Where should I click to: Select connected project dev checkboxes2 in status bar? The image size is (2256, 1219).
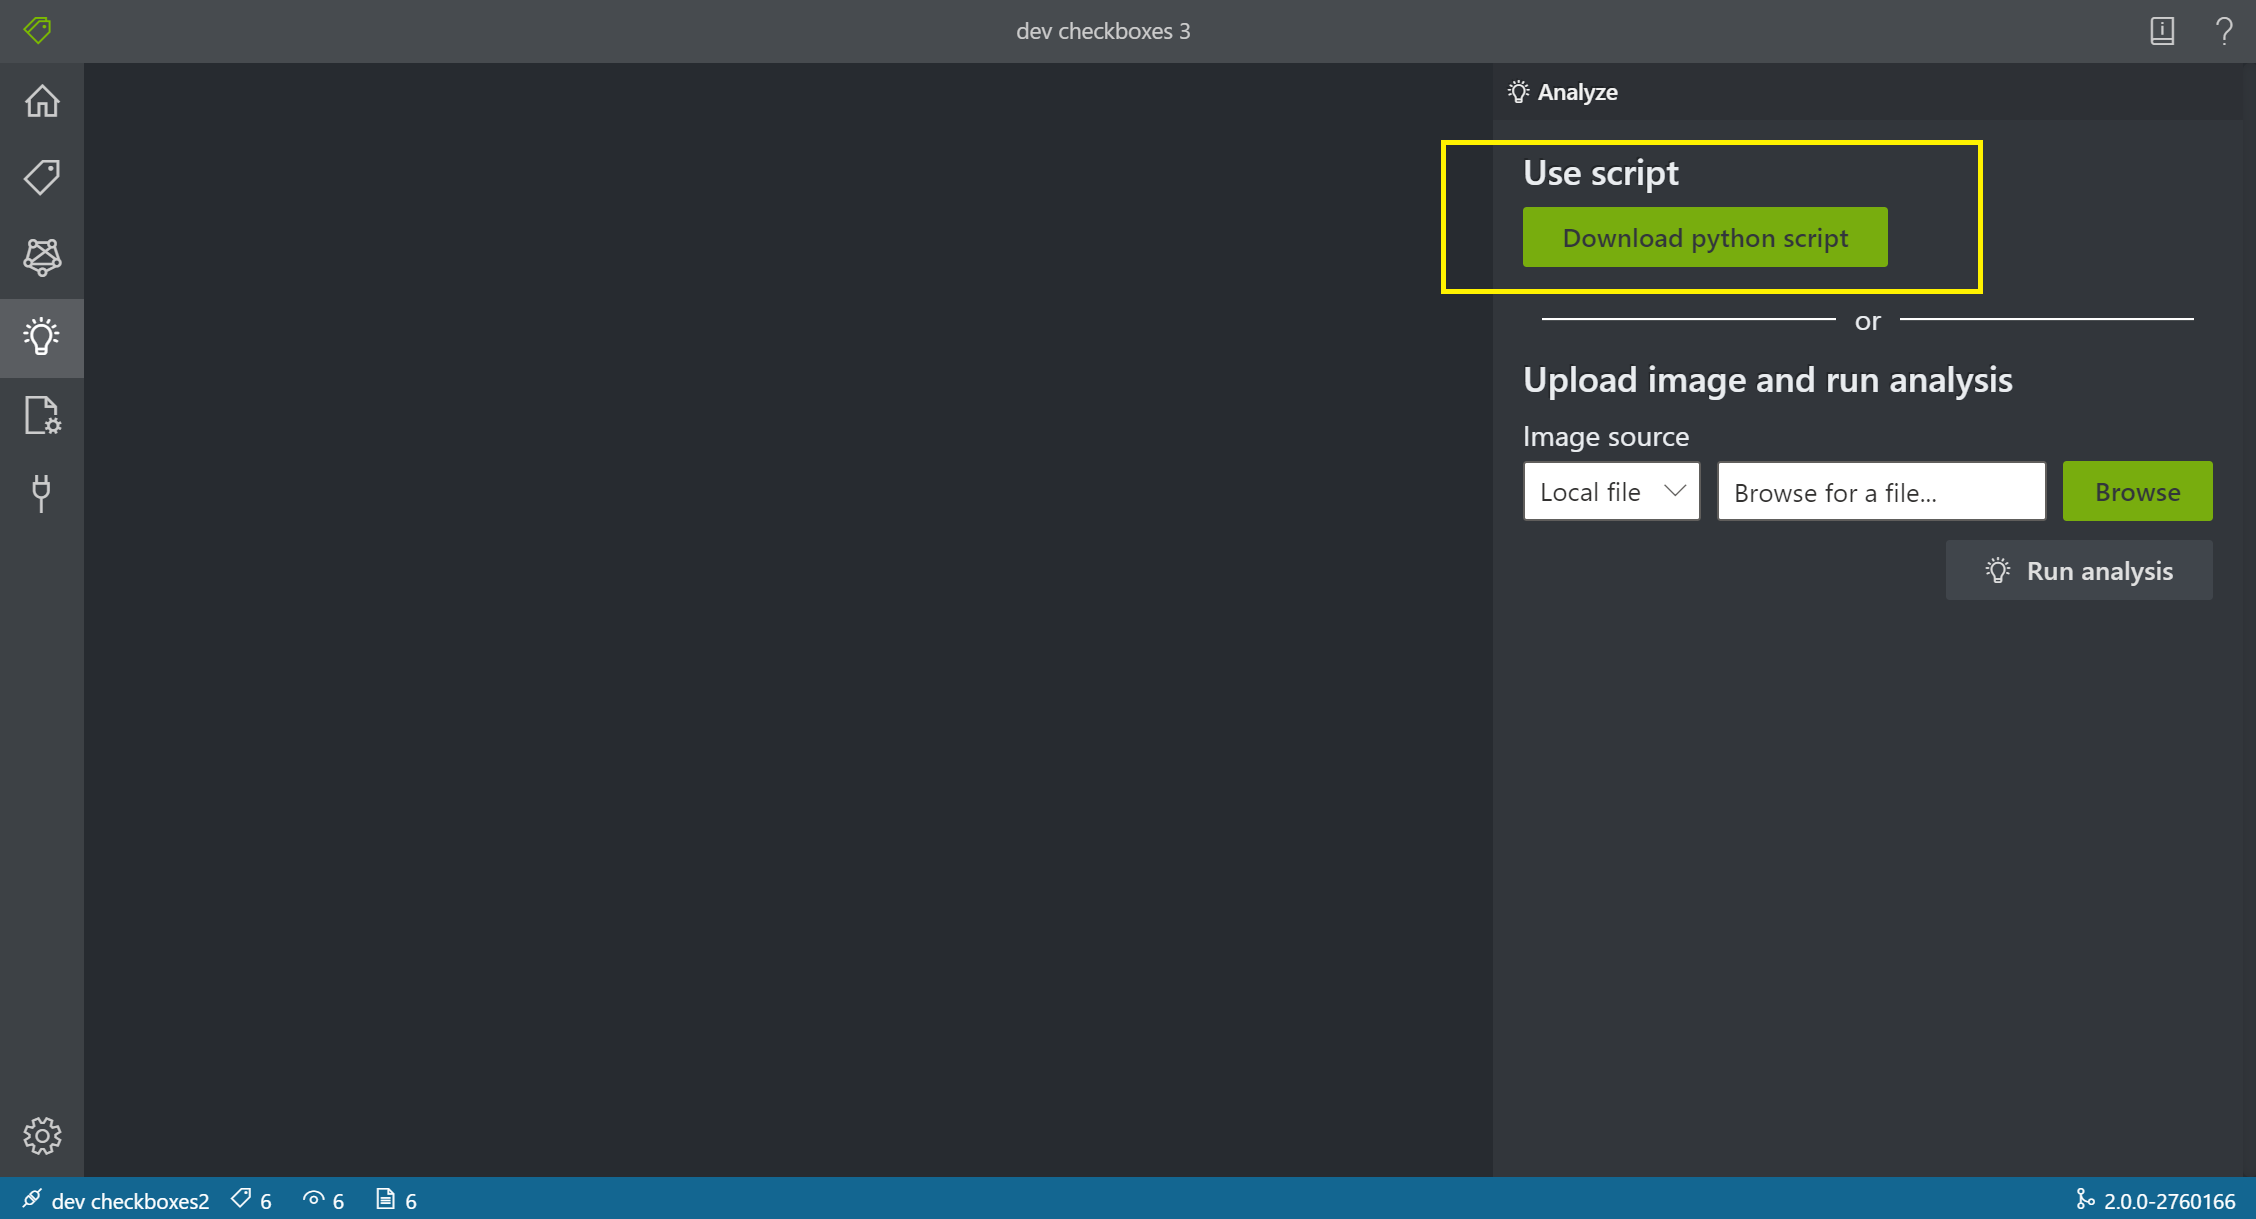coord(115,1199)
